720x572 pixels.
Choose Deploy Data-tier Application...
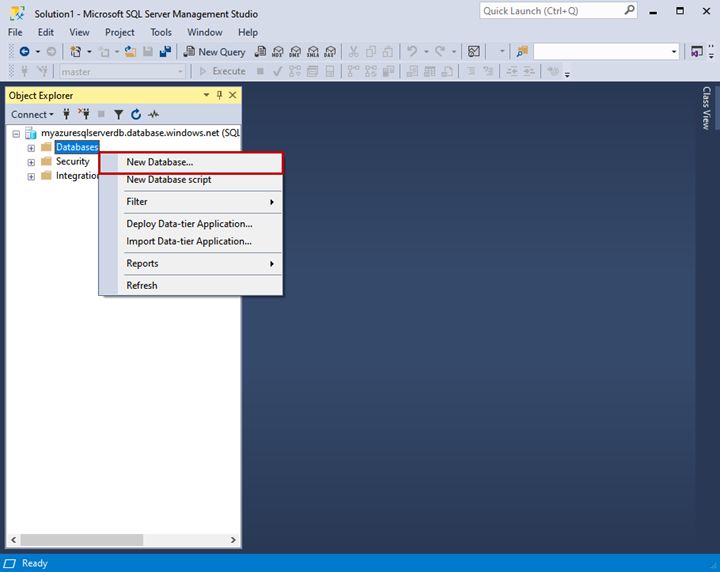(191, 224)
